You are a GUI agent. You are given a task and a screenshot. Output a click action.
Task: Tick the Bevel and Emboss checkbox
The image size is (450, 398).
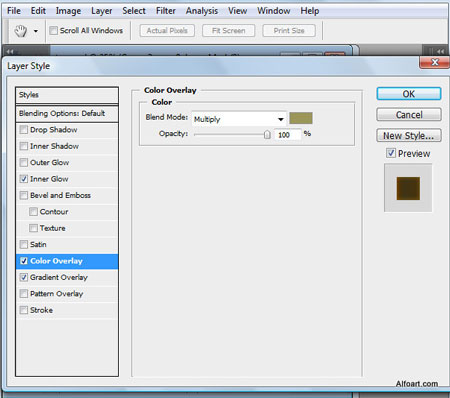(24, 195)
